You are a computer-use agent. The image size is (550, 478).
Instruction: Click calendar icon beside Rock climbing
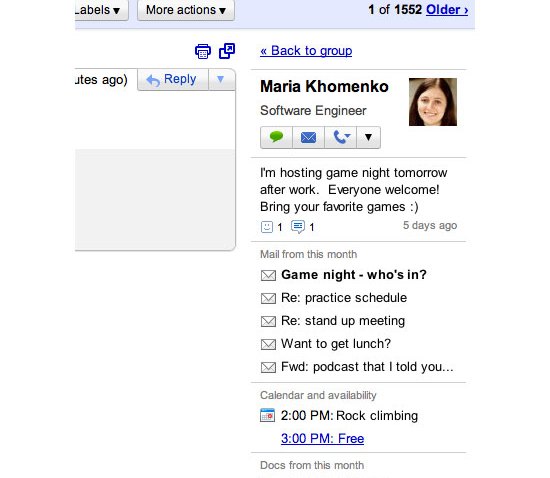point(268,416)
